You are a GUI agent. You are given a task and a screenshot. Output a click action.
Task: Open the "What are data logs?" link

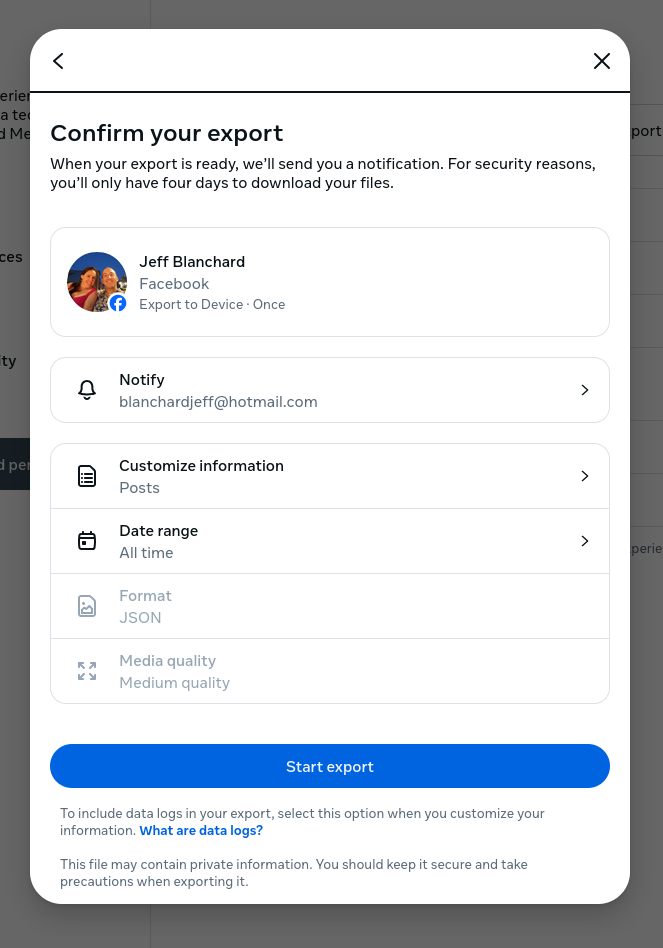coord(201,831)
